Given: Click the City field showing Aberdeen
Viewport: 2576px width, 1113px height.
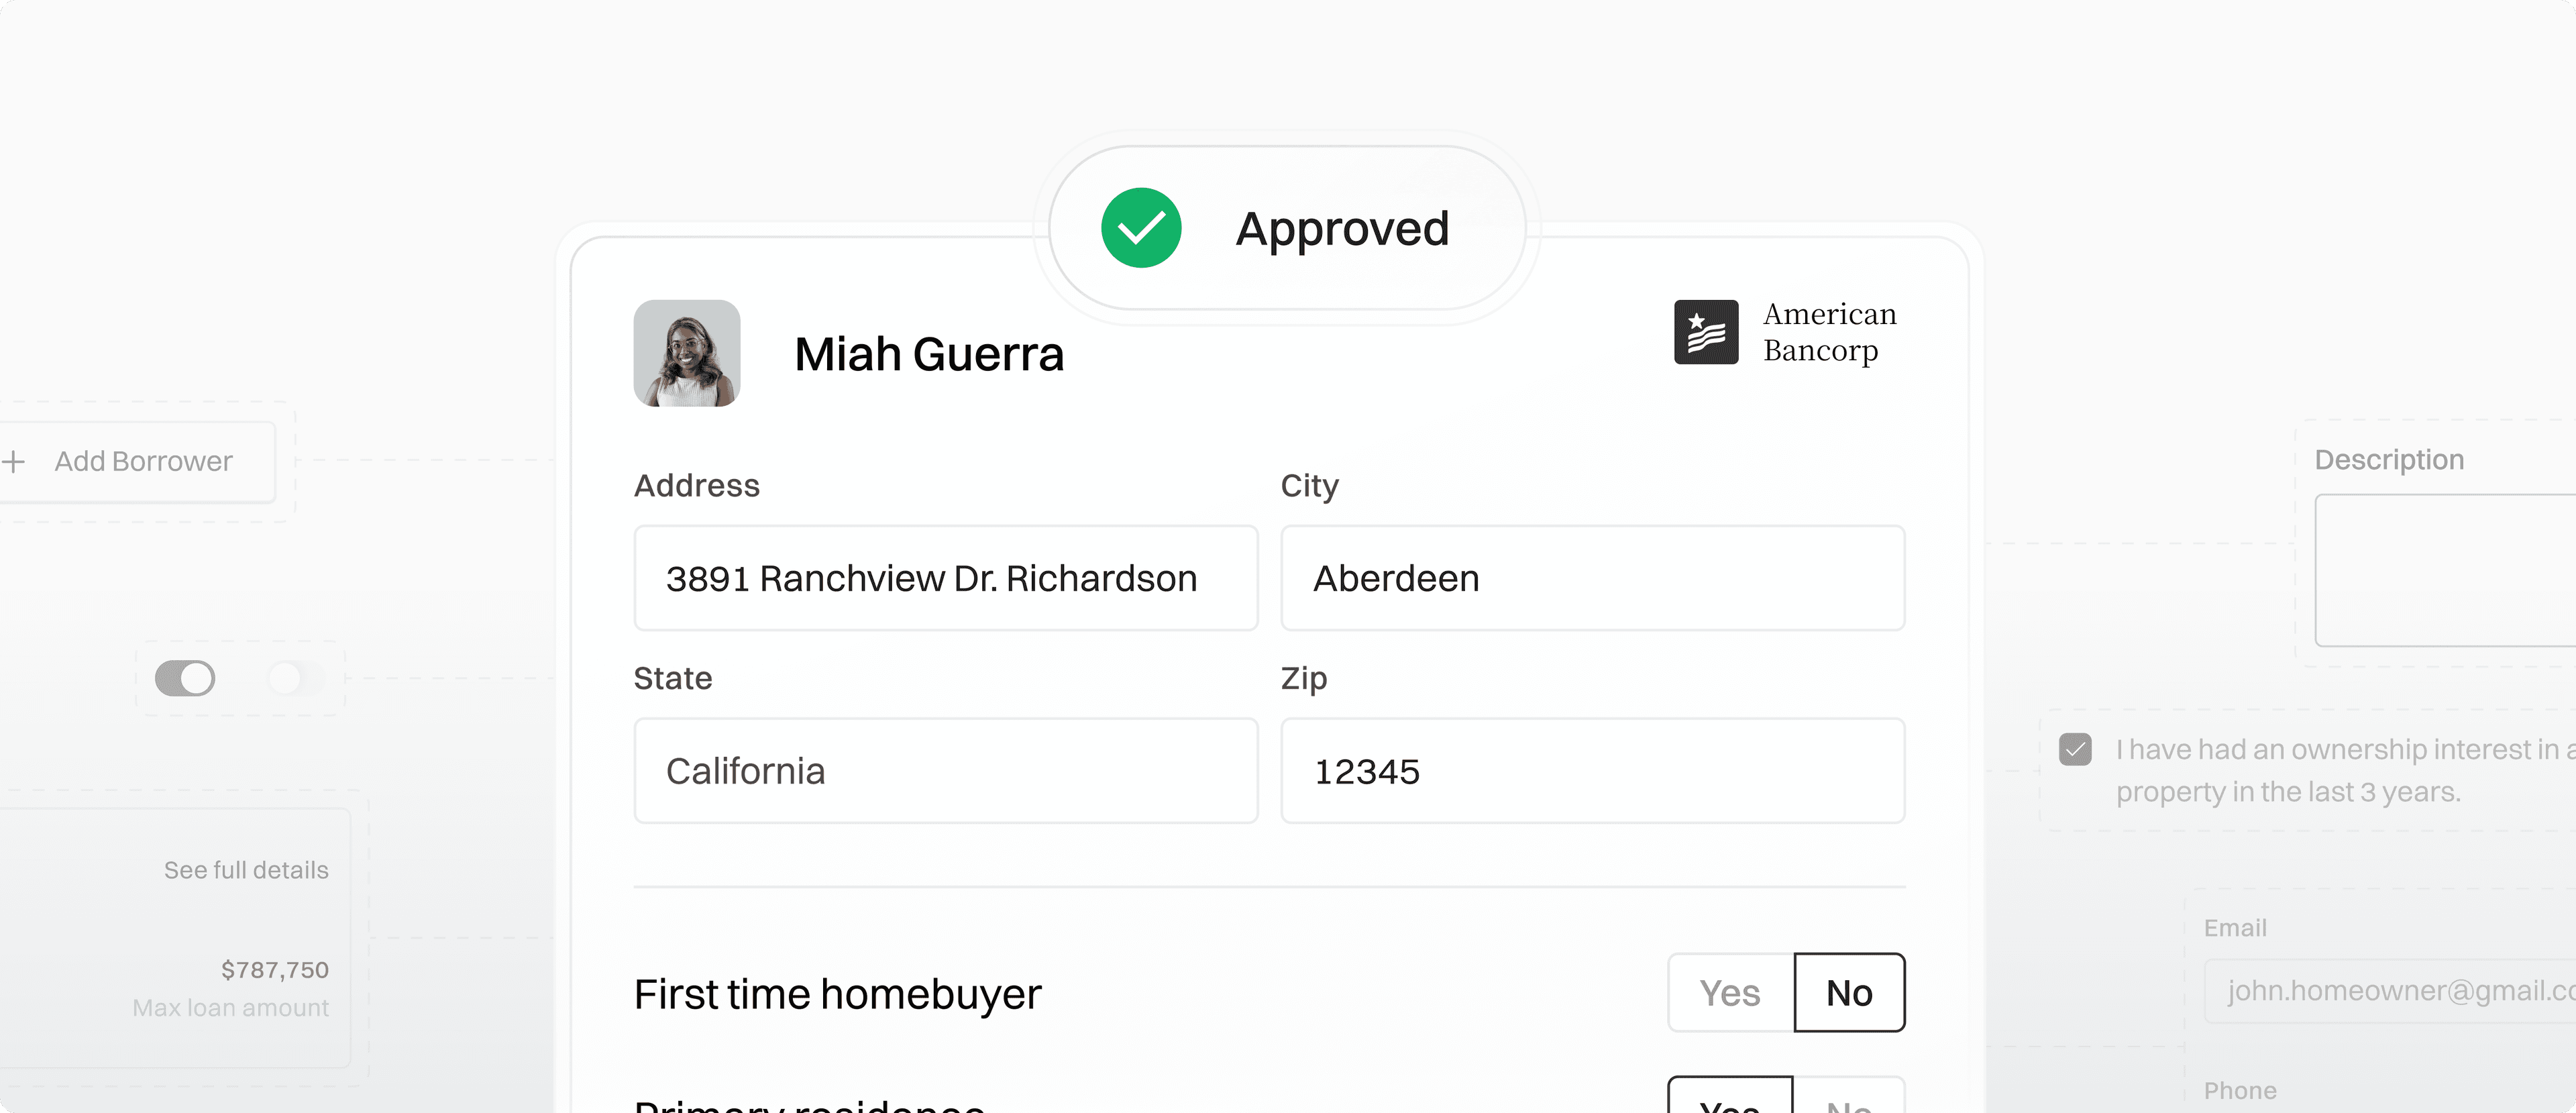Looking at the screenshot, I should point(1591,578).
